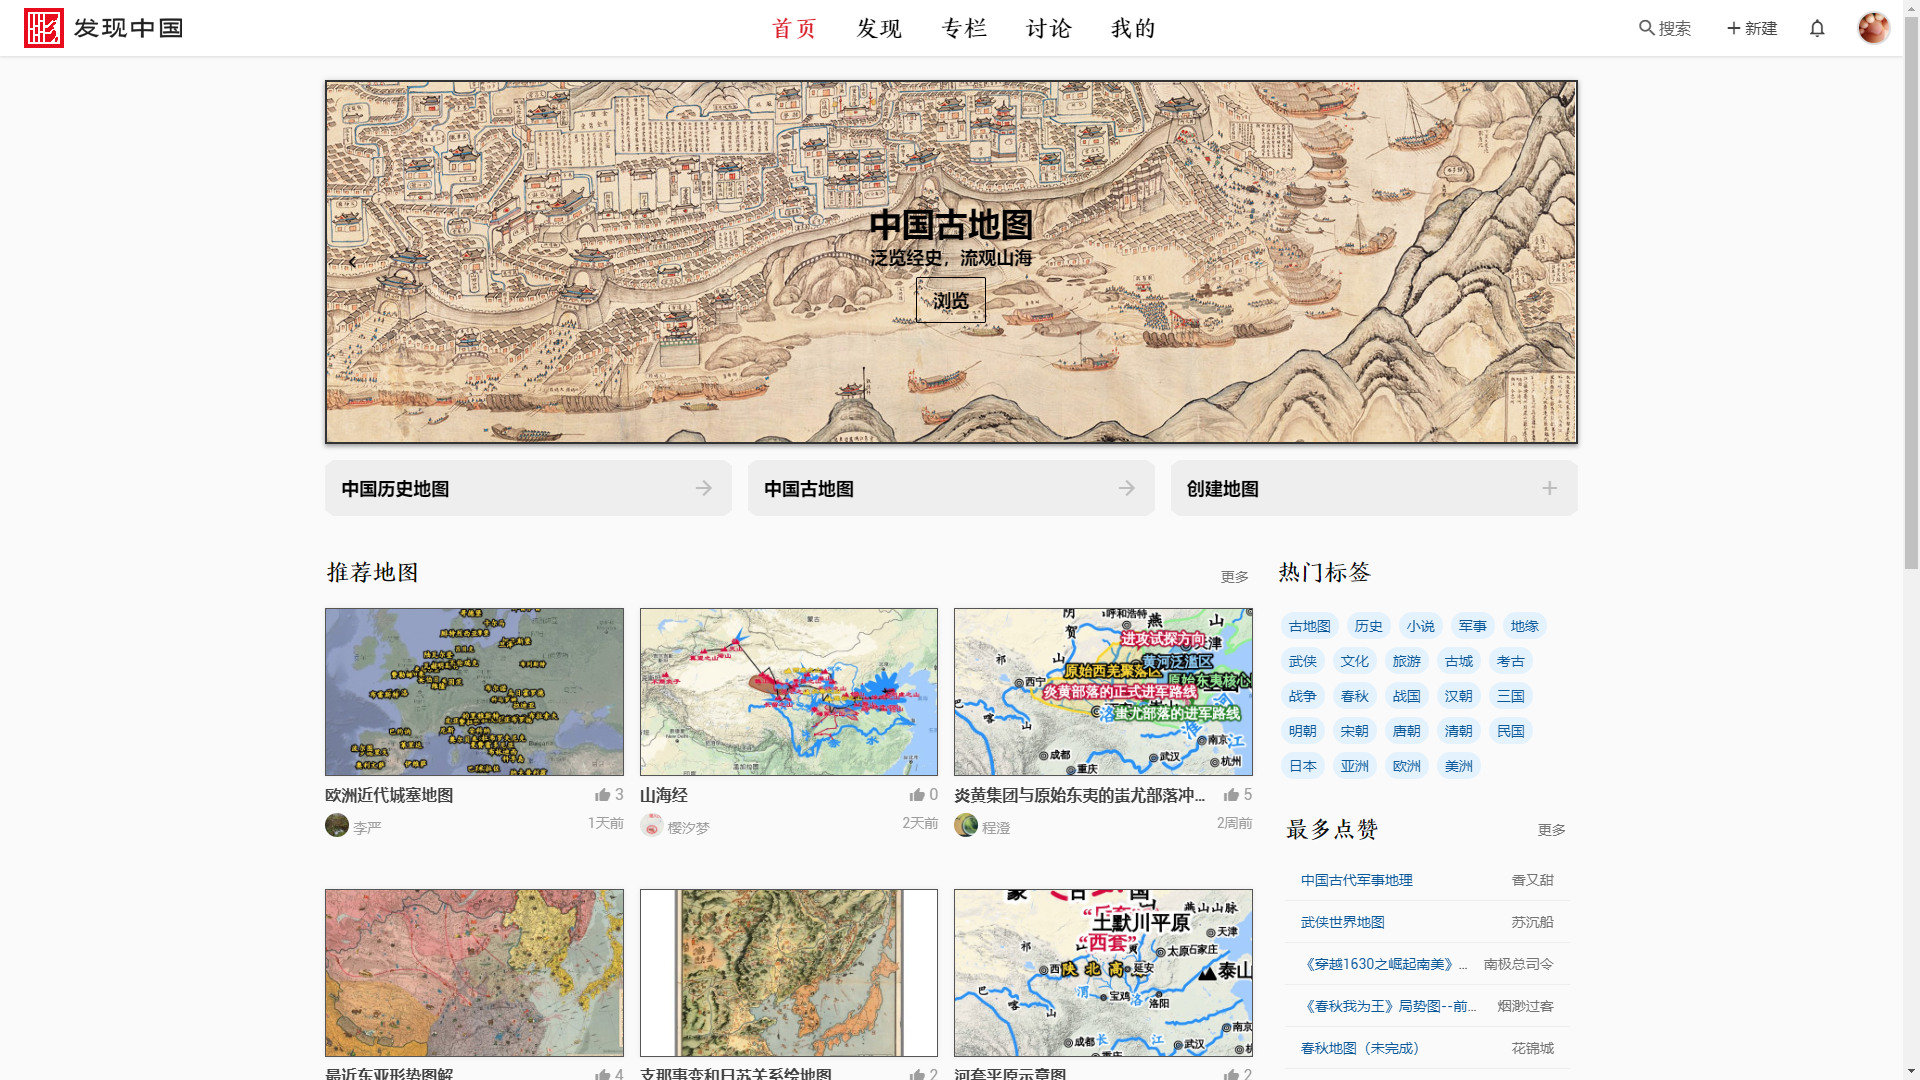Select the 春秋 tag
This screenshot has width=1920, height=1080.
pyautogui.click(x=1355, y=696)
